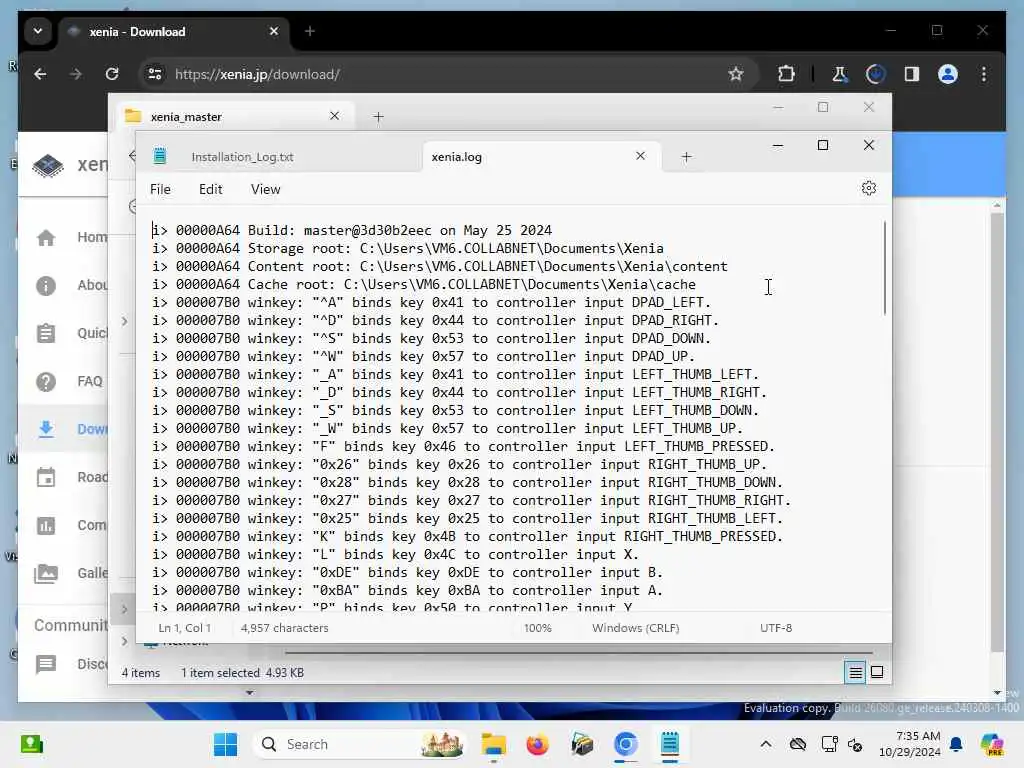Click the taskbar Search box
Viewport: 1024px width, 768px height.
click(360, 744)
